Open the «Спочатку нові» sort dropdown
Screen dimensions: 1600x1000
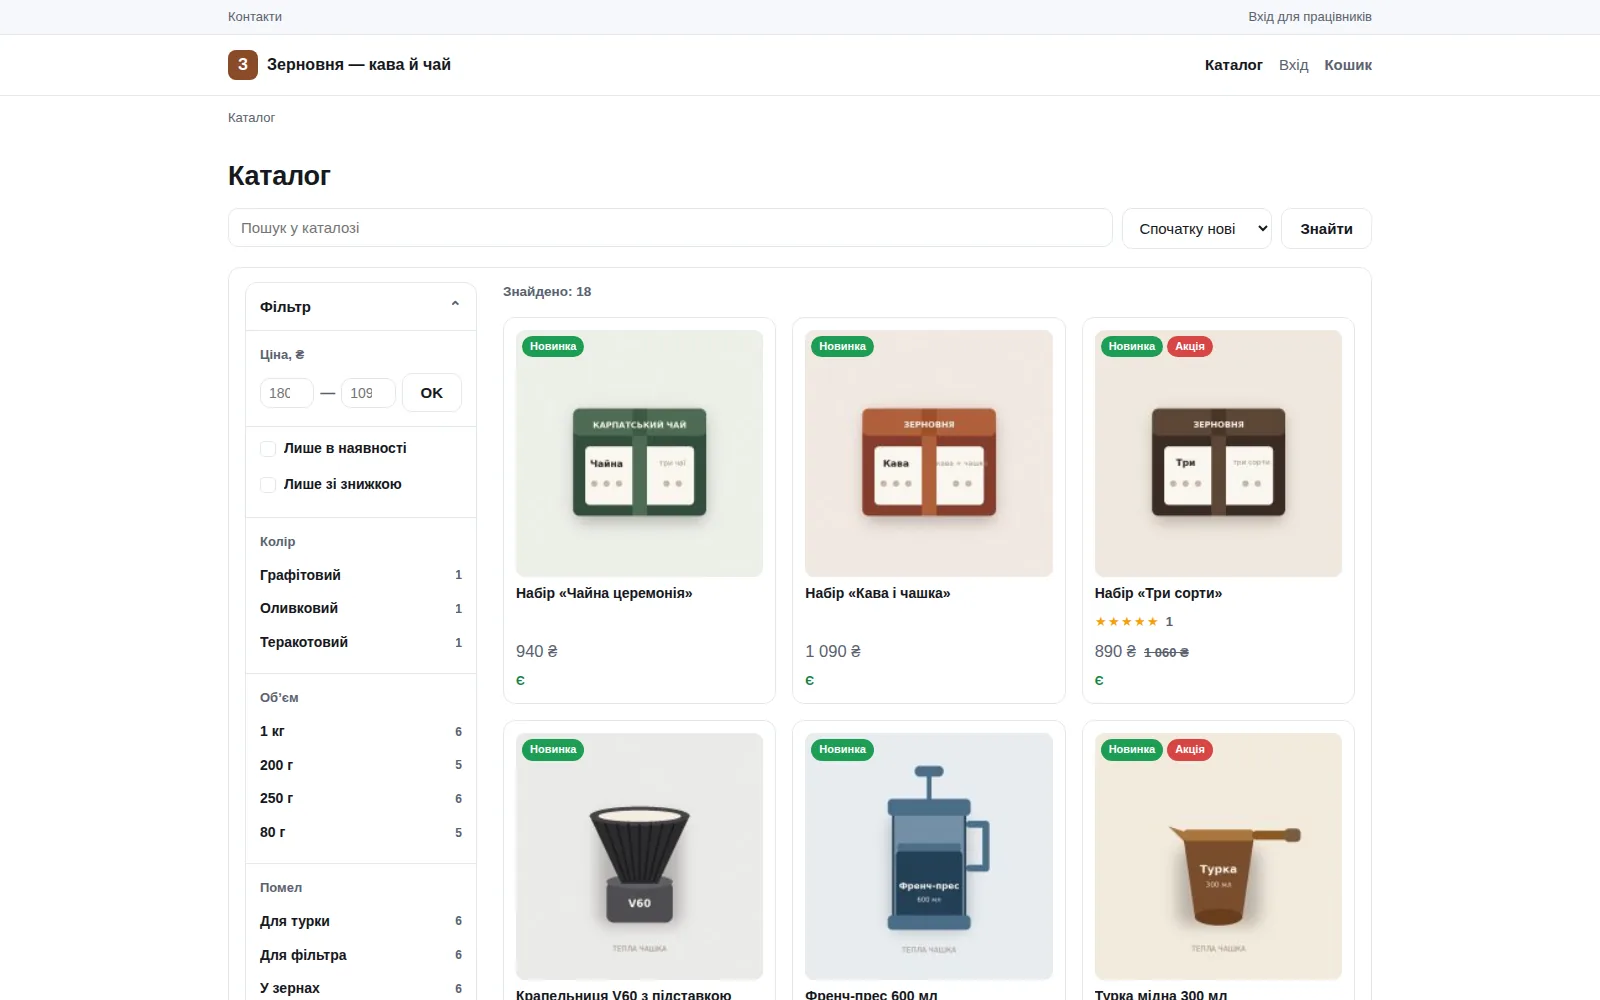click(x=1197, y=229)
